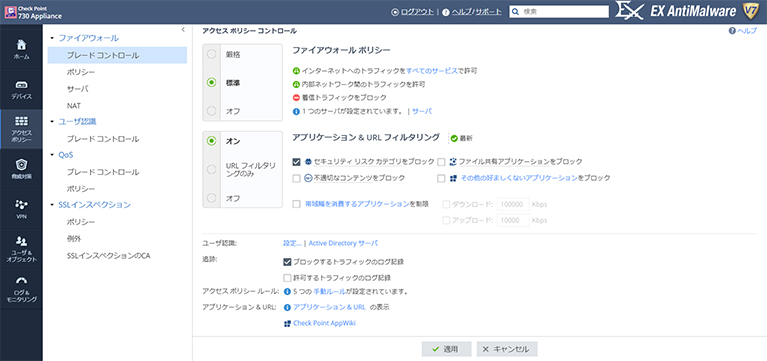Image resolution: width=767 pixels, height=361 pixels.
Task: Collapse the SSLインスペクション tree section
Action: coord(52,204)
